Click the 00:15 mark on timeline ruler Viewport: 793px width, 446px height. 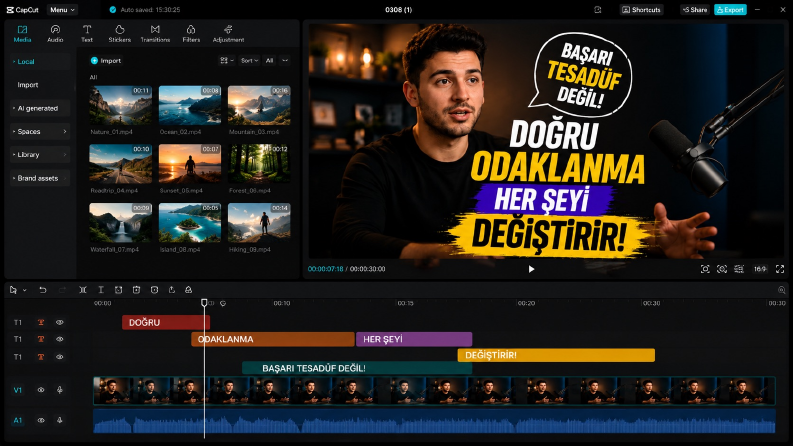click(405, 303)
